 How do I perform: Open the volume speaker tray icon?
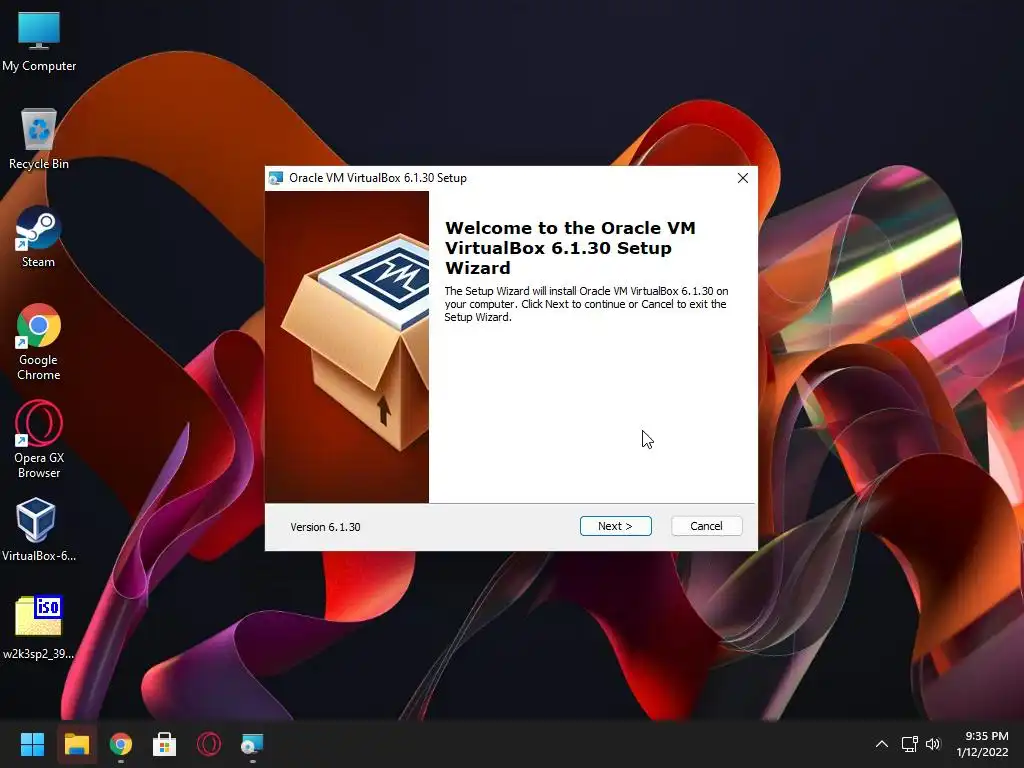(933, 744)
